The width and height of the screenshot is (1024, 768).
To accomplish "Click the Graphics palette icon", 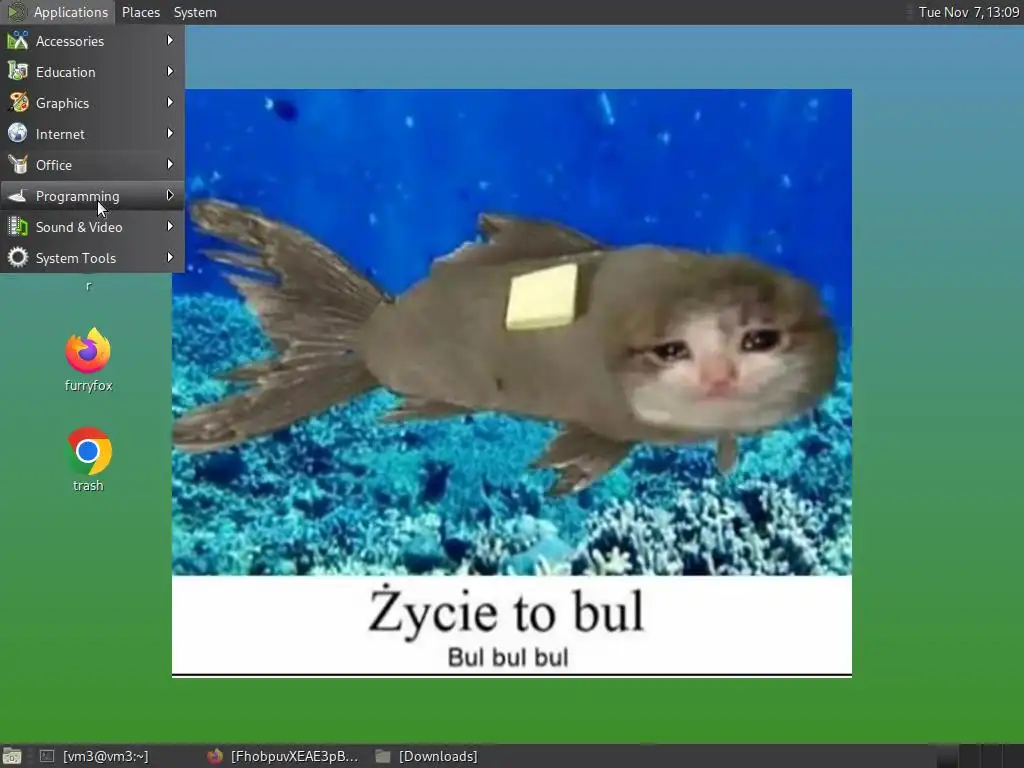I will coord(18,103).
